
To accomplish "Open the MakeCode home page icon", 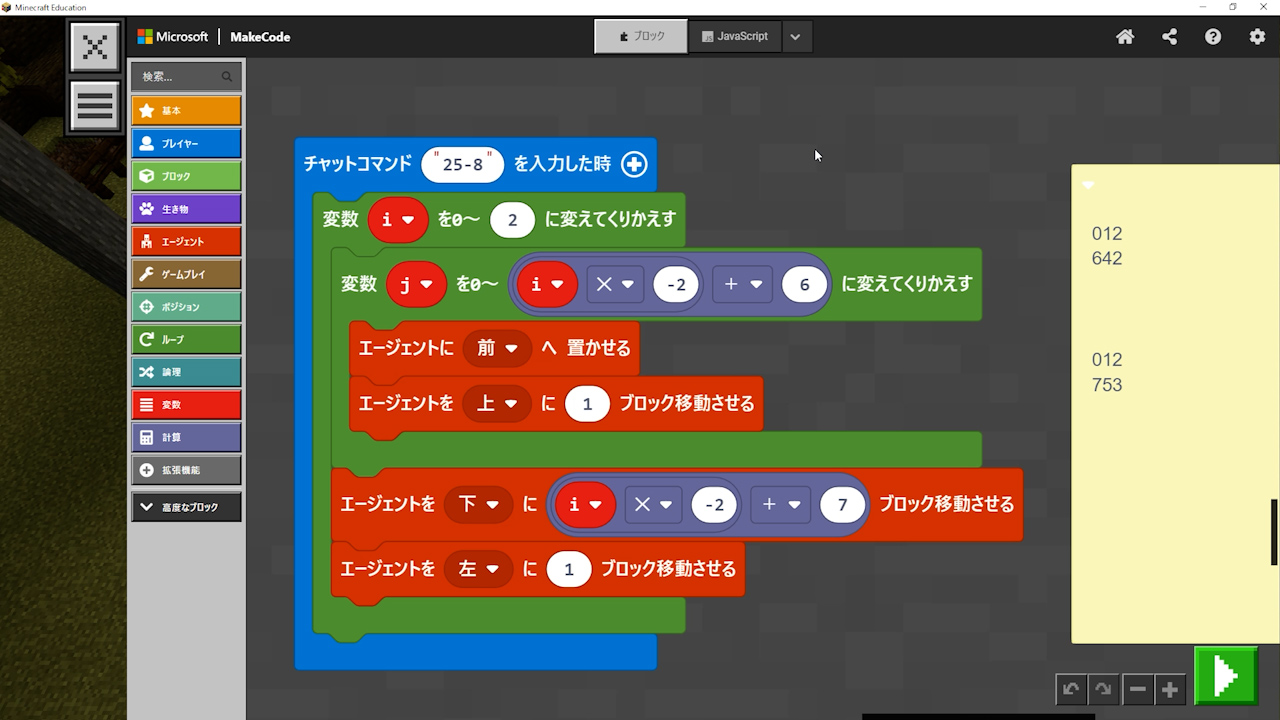I will (1125, 37).
